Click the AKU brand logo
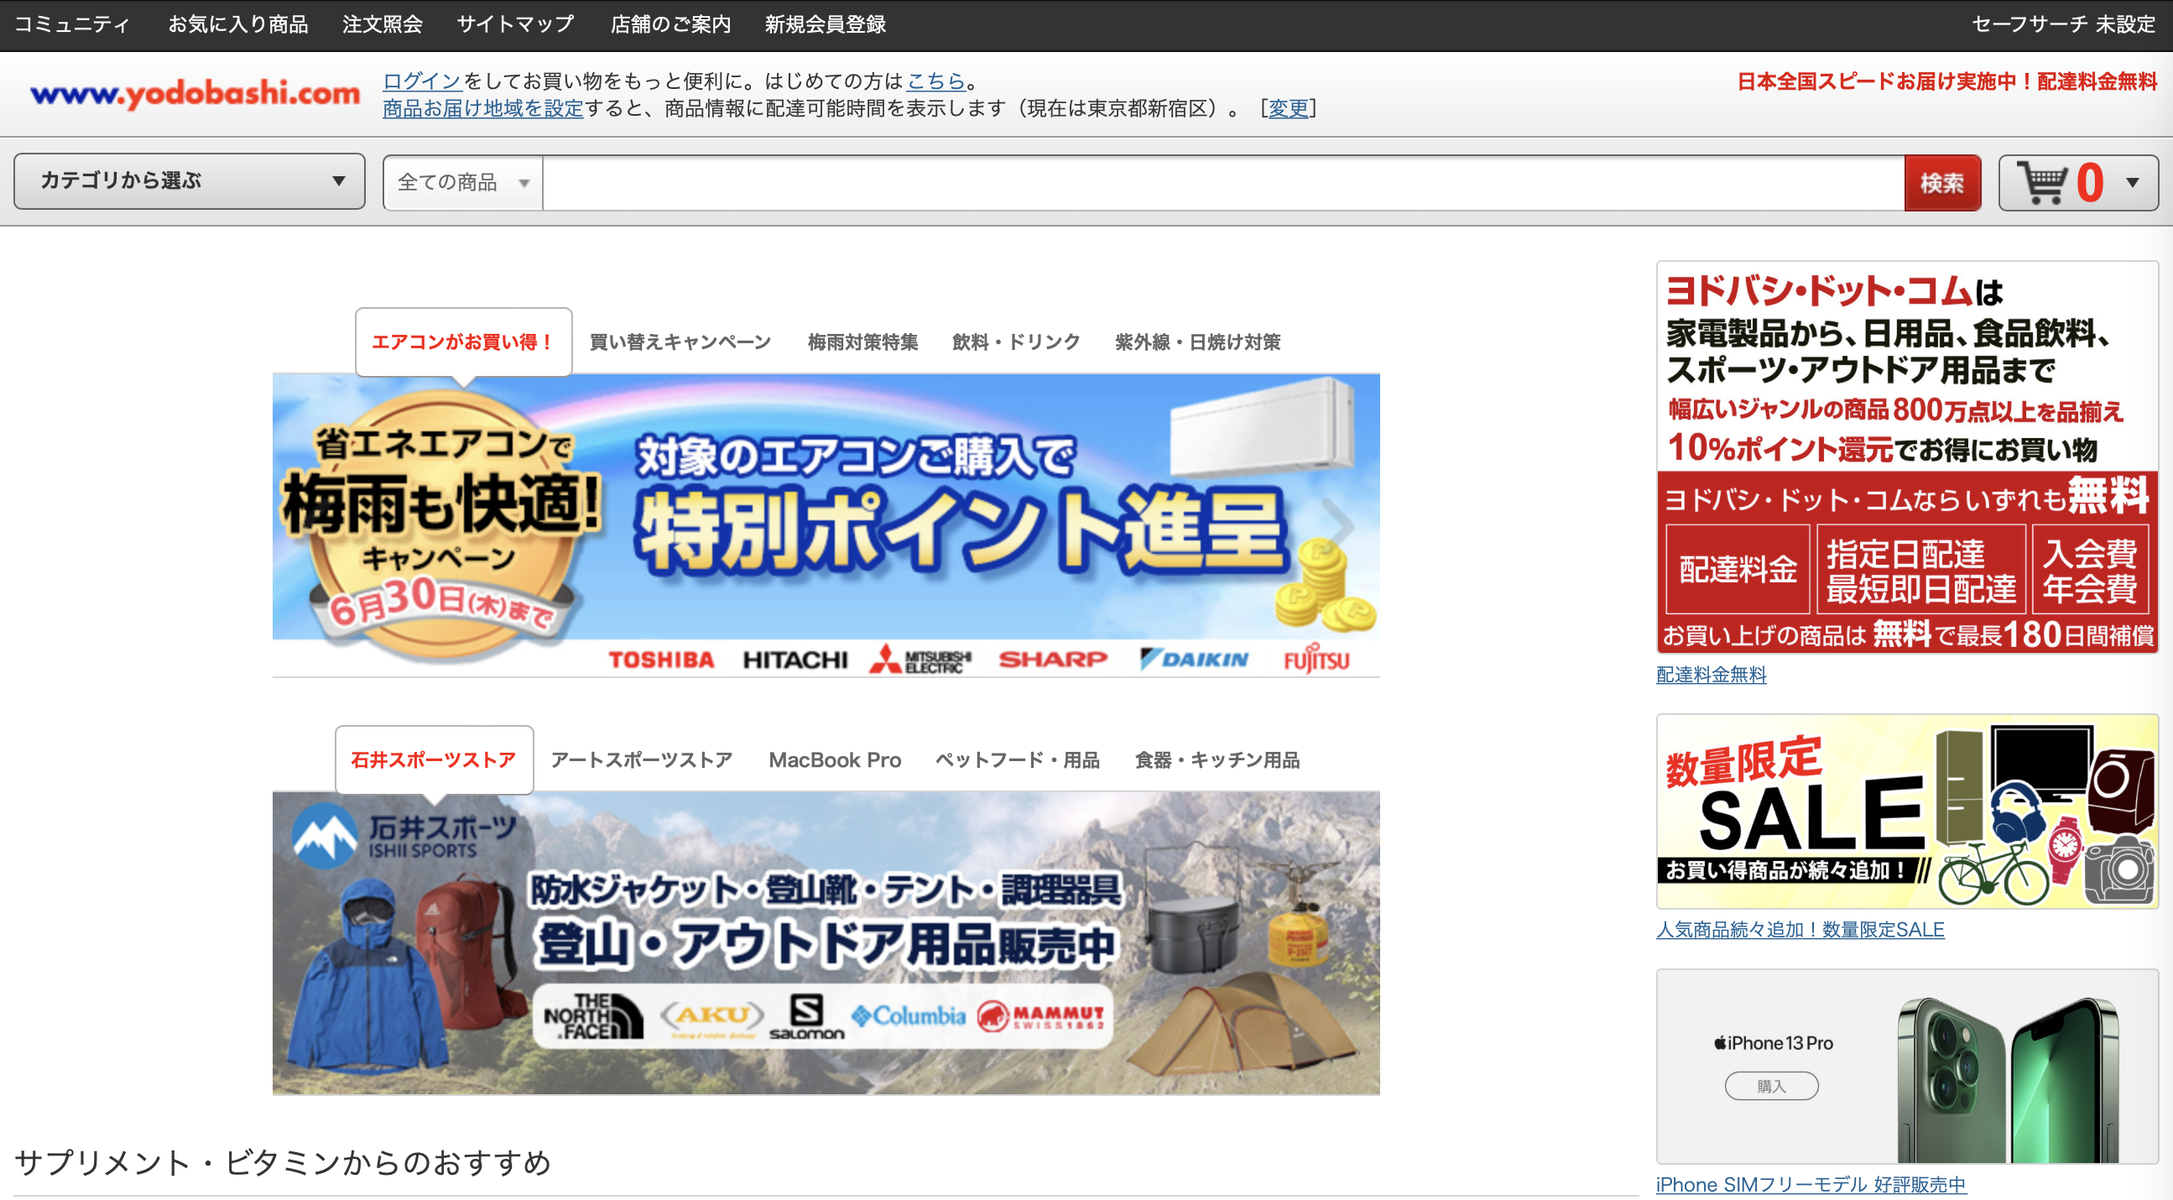This screenshot has height=1200, width=2173. 712,1017
